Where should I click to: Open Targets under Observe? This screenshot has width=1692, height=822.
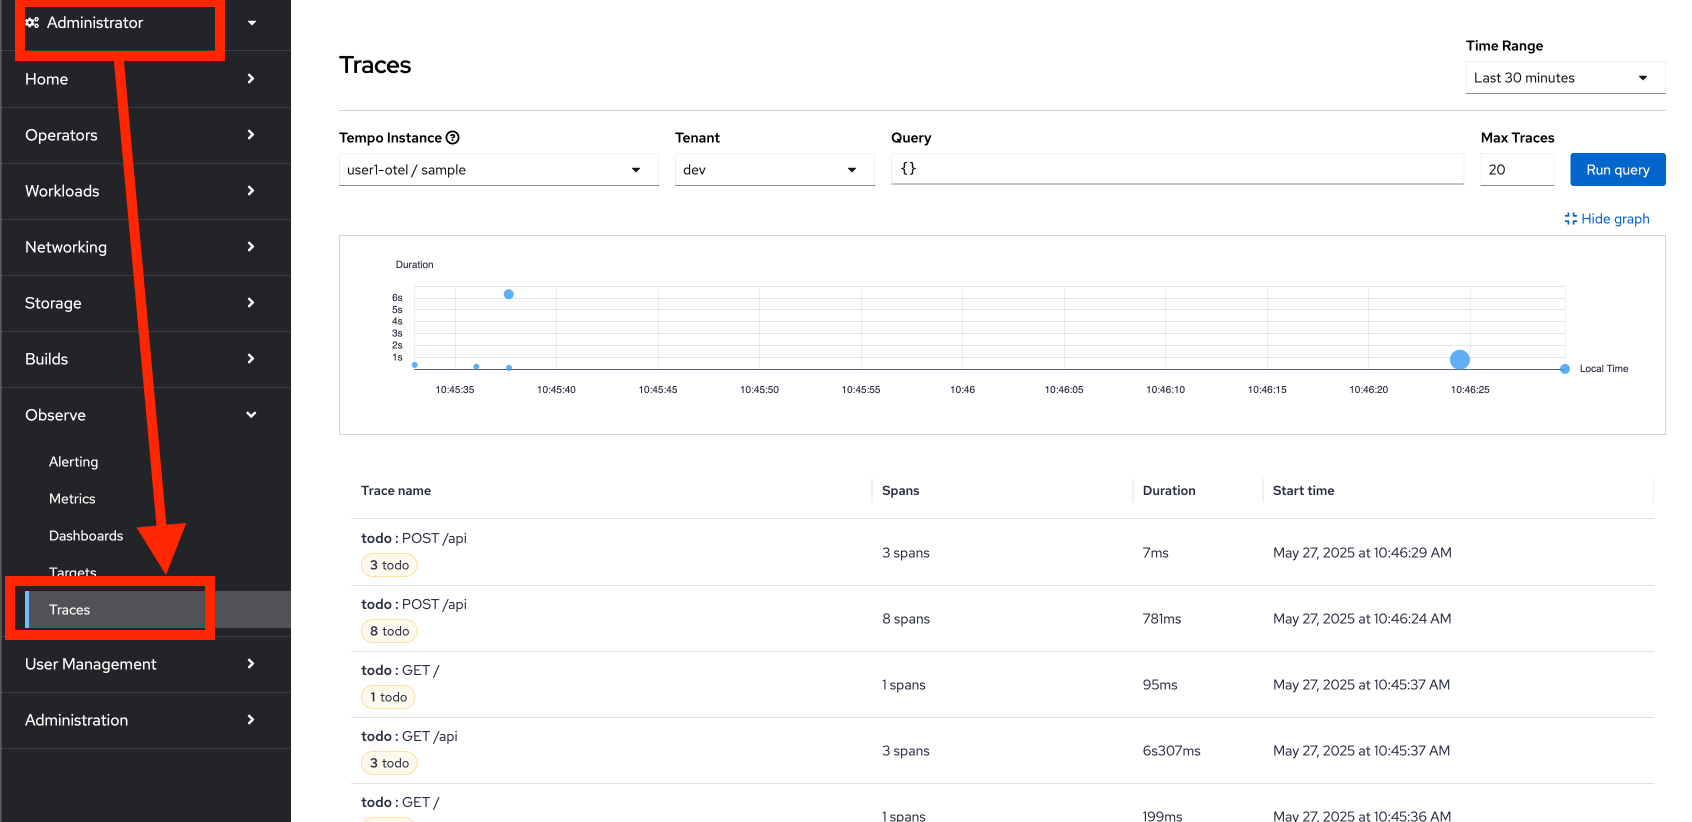pos(73,573)
